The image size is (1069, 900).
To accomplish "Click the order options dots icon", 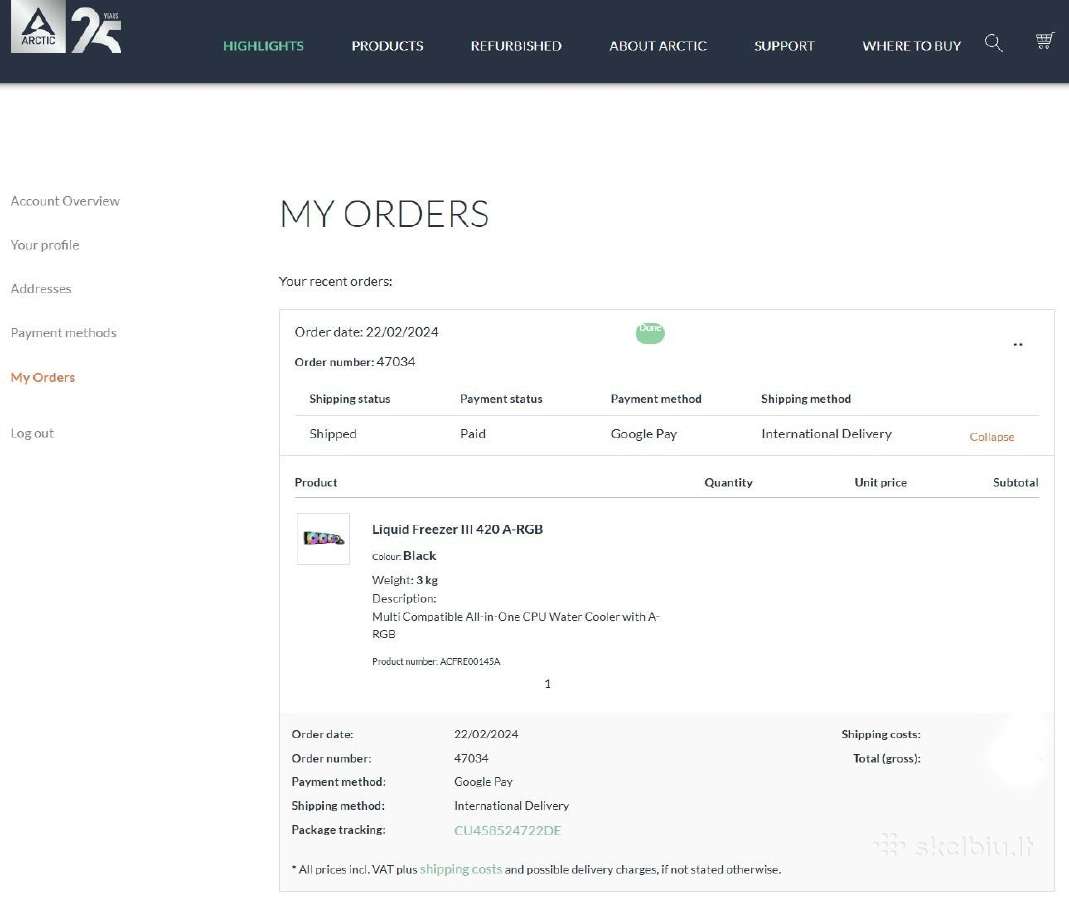I will tap(1018, 345).
